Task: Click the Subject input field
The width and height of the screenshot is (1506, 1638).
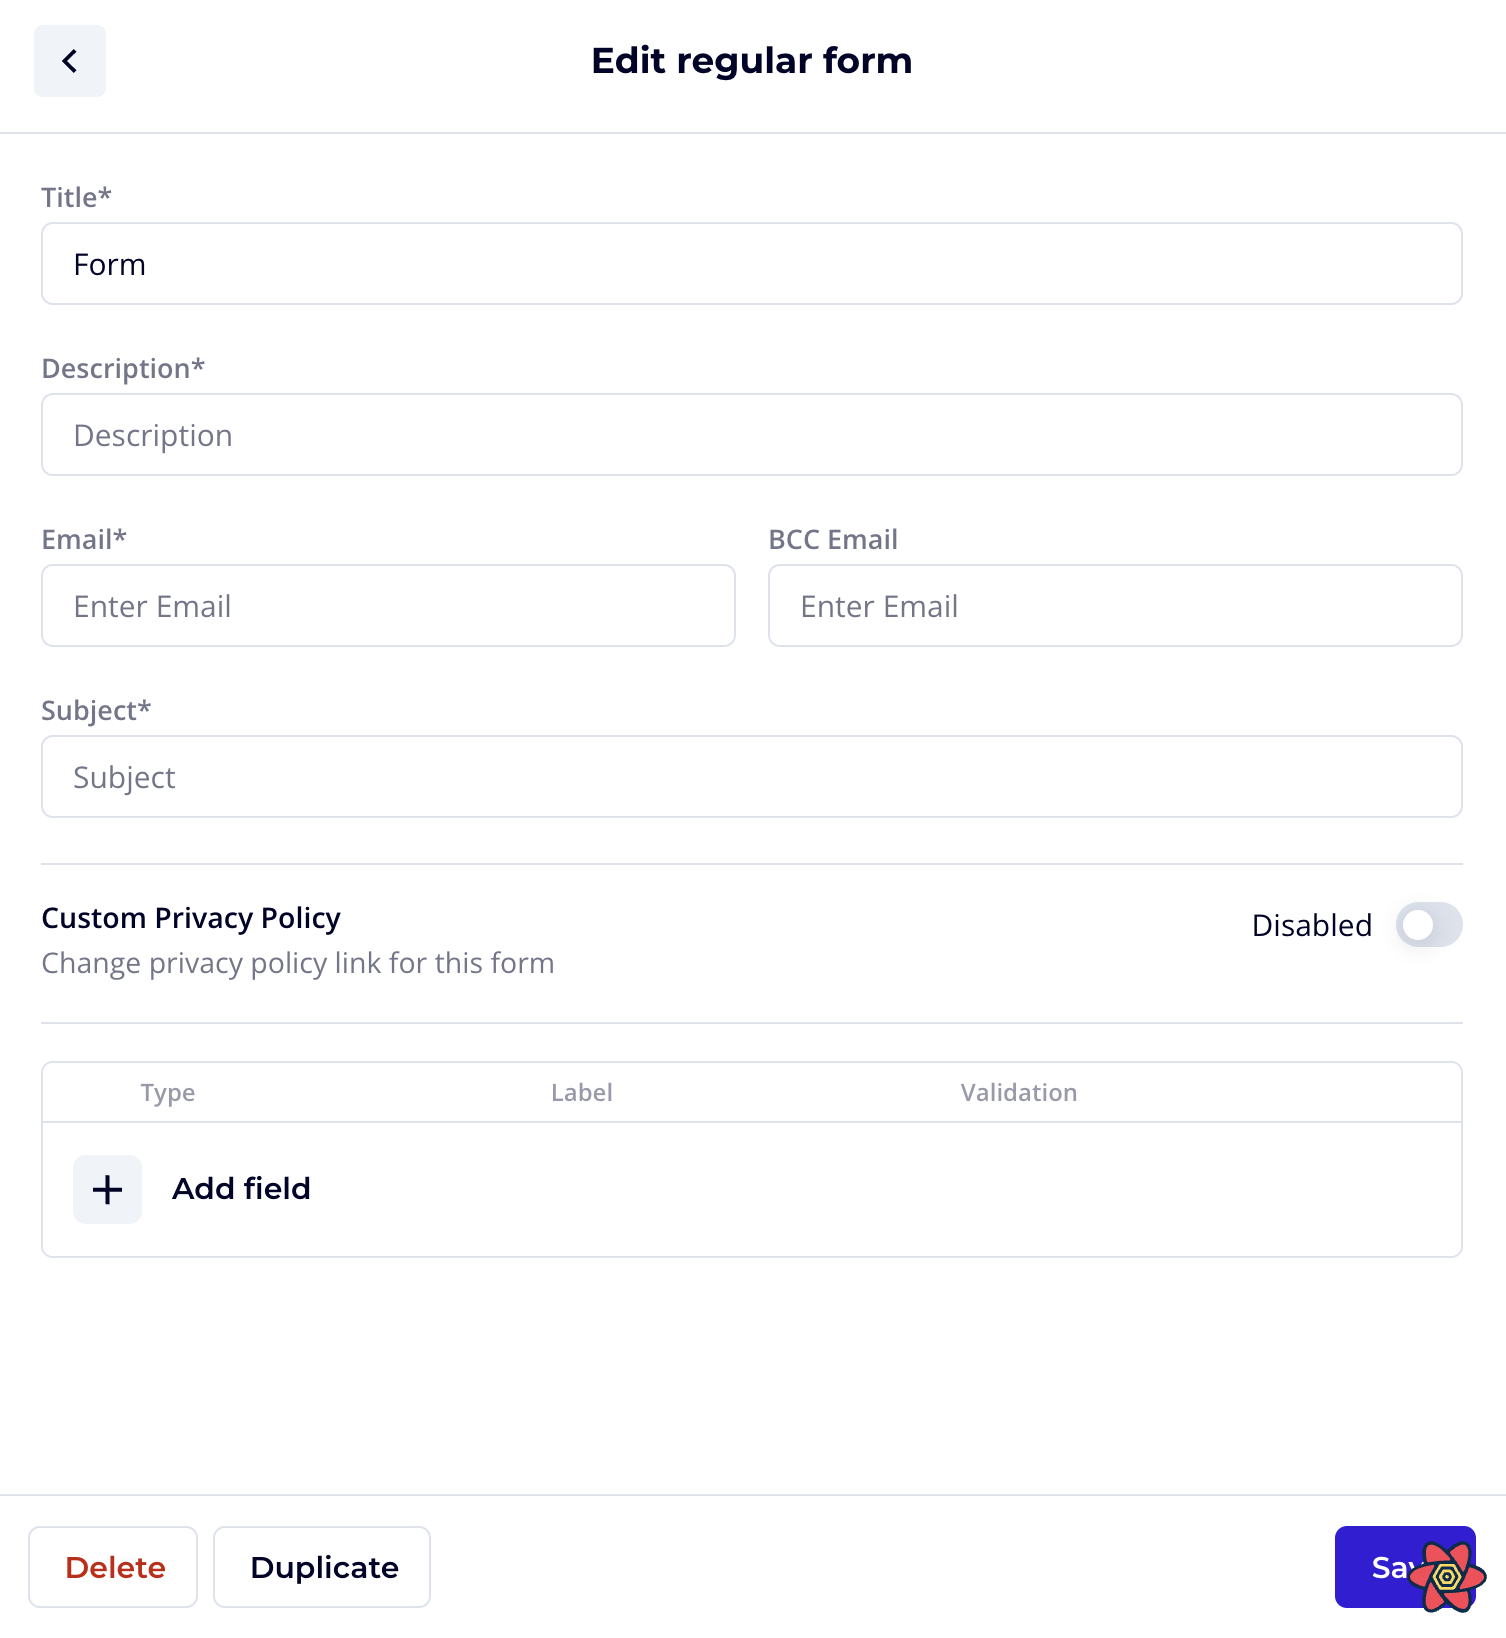Action: 751,777
